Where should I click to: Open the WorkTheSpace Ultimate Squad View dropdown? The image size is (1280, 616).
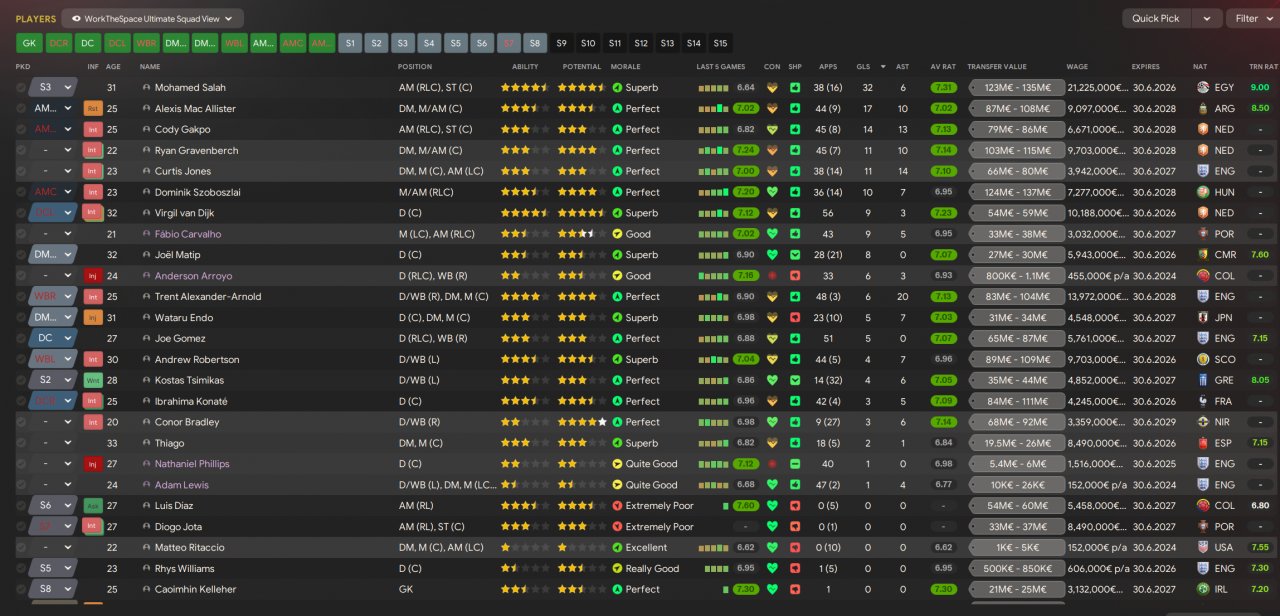(x=152, y=18)
